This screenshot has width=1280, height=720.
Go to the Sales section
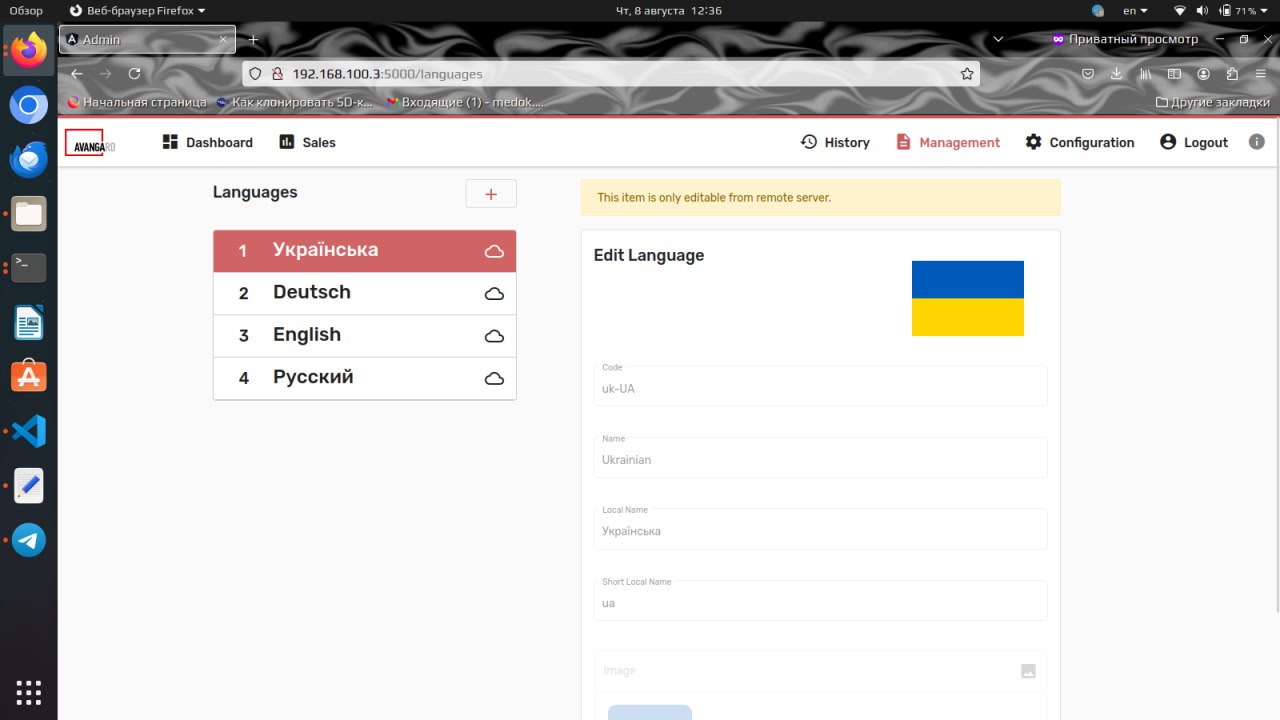pos(307,142)
